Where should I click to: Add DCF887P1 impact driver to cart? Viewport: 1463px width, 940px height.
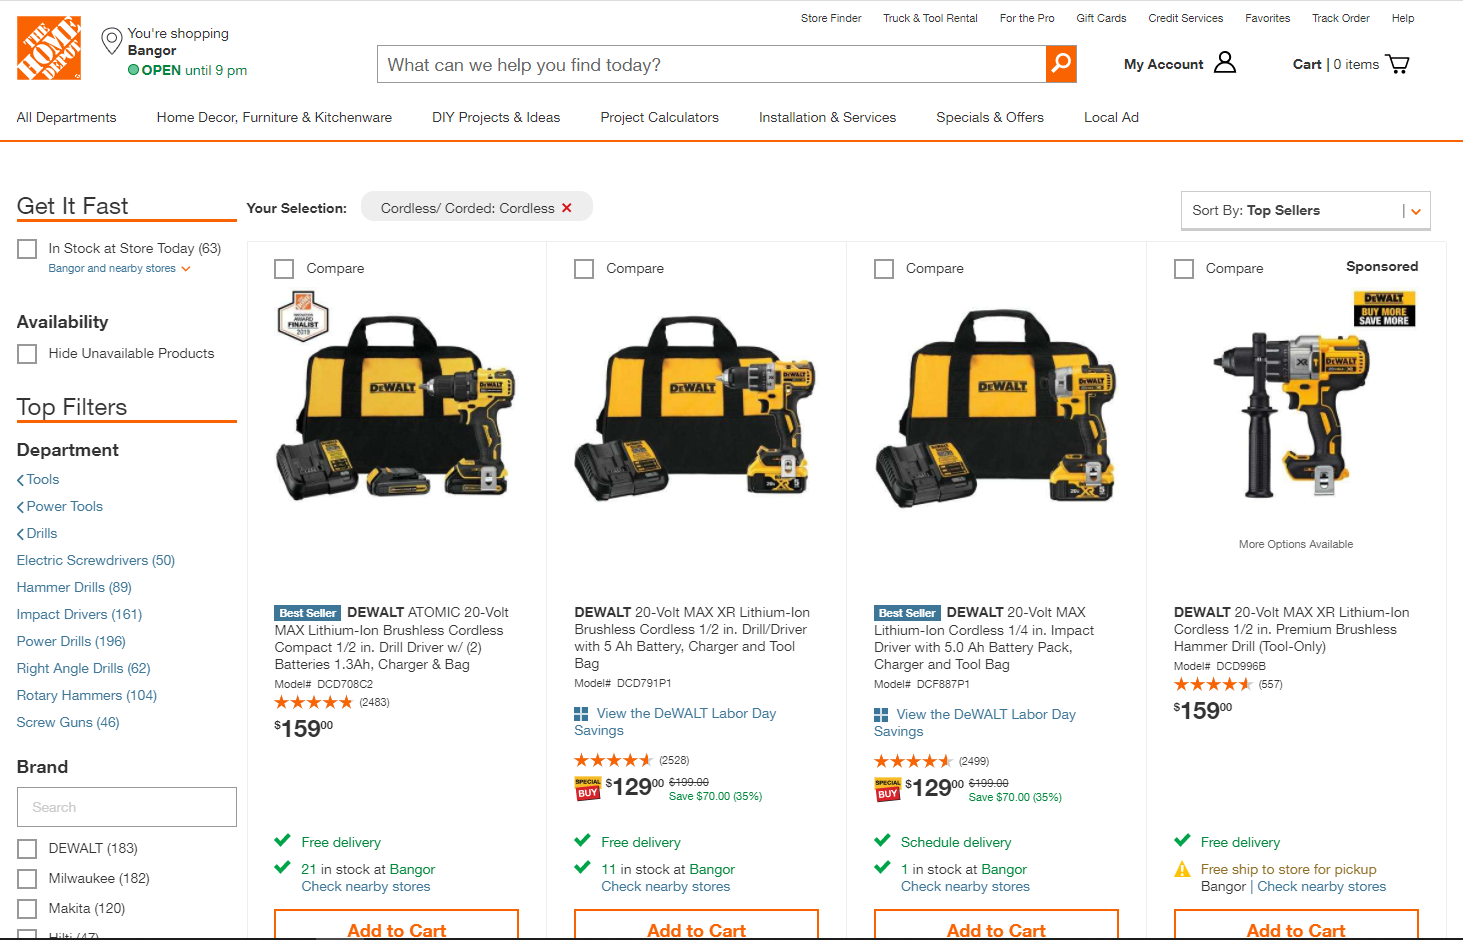pos(997,925)
